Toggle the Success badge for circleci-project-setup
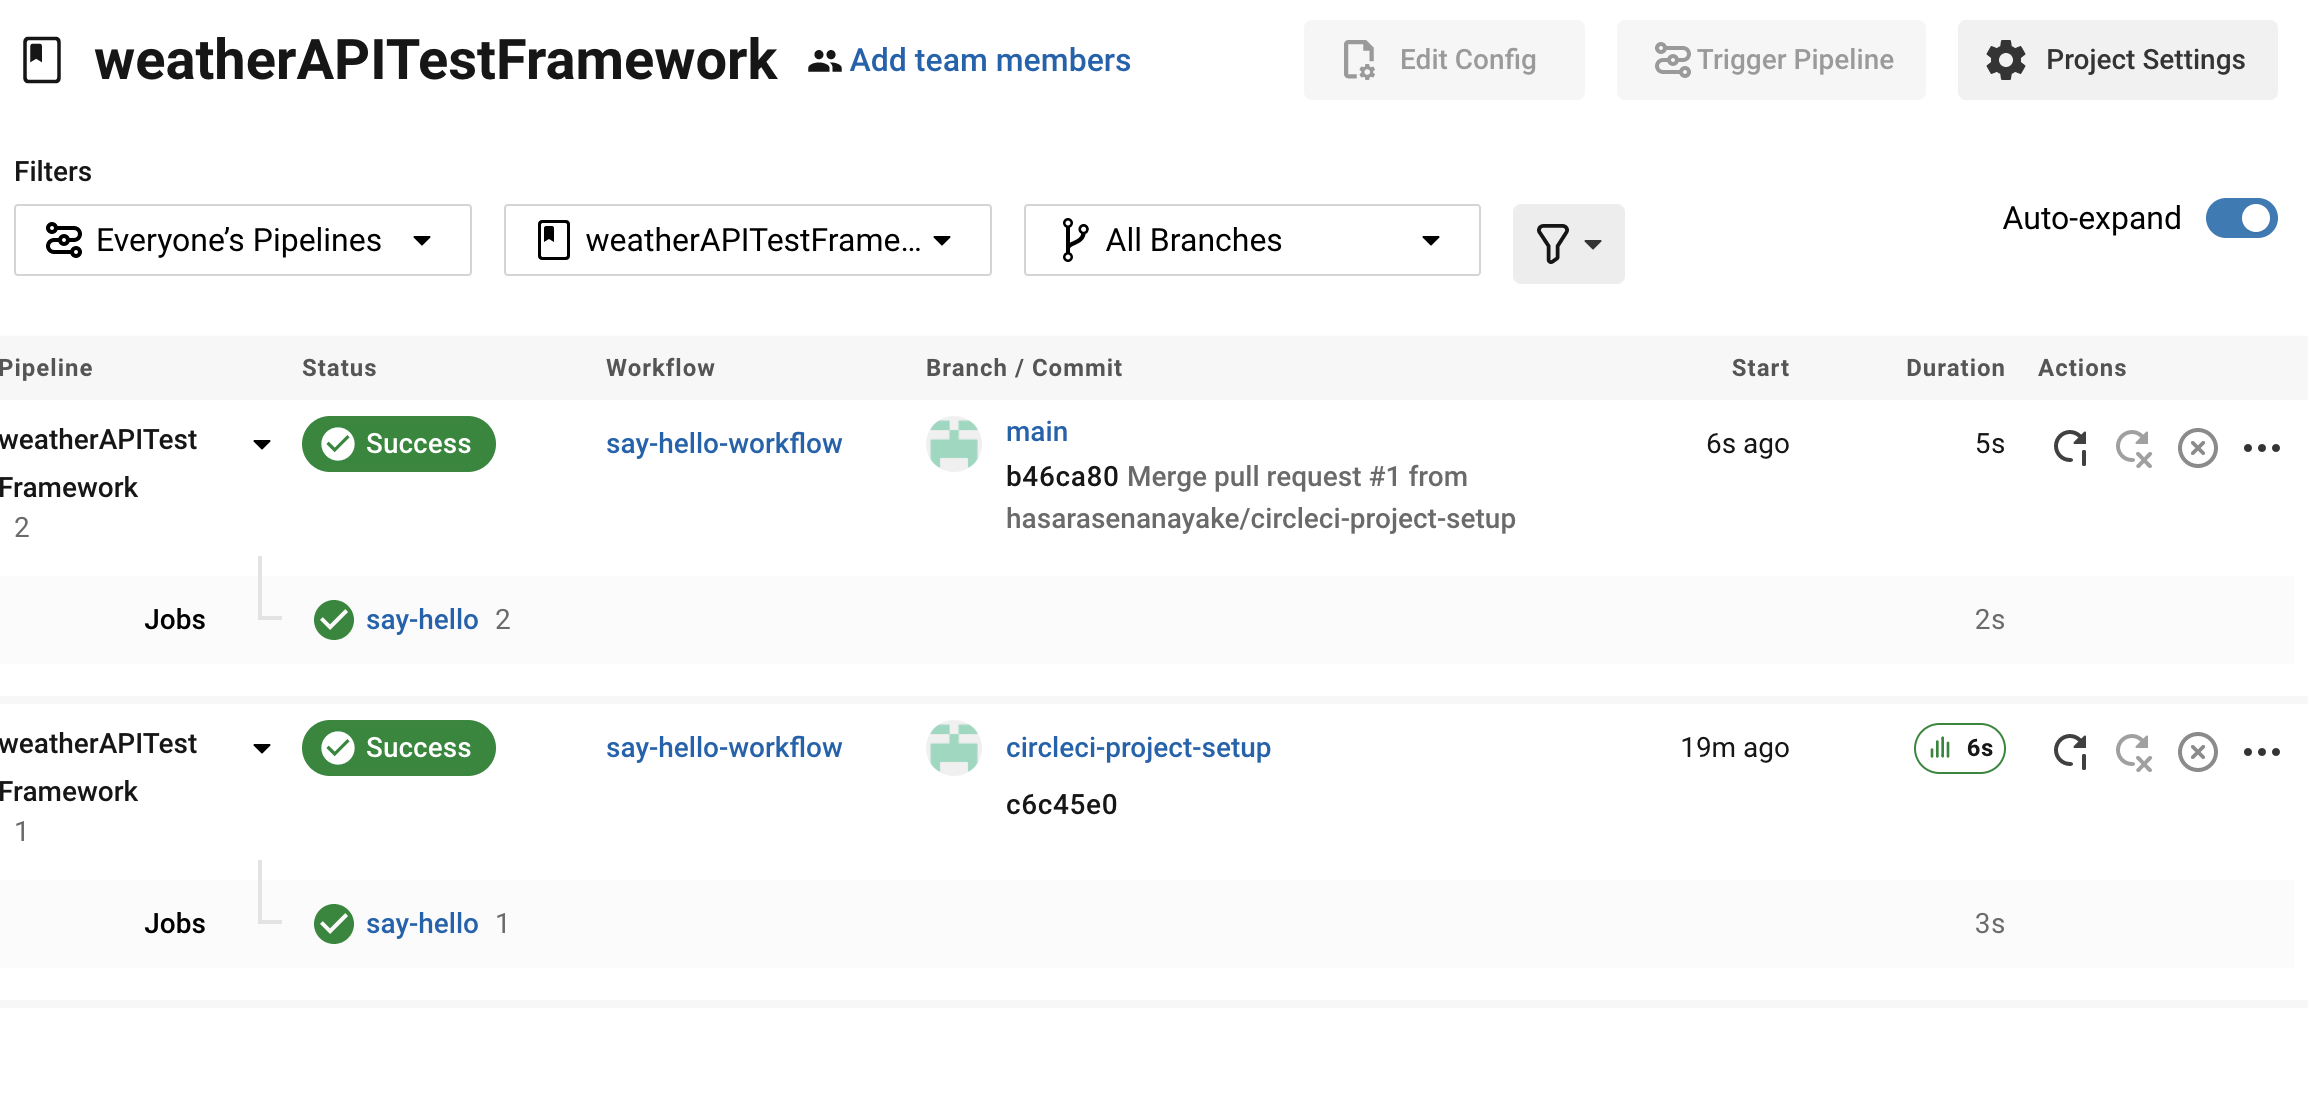 (x=398, y=748)
